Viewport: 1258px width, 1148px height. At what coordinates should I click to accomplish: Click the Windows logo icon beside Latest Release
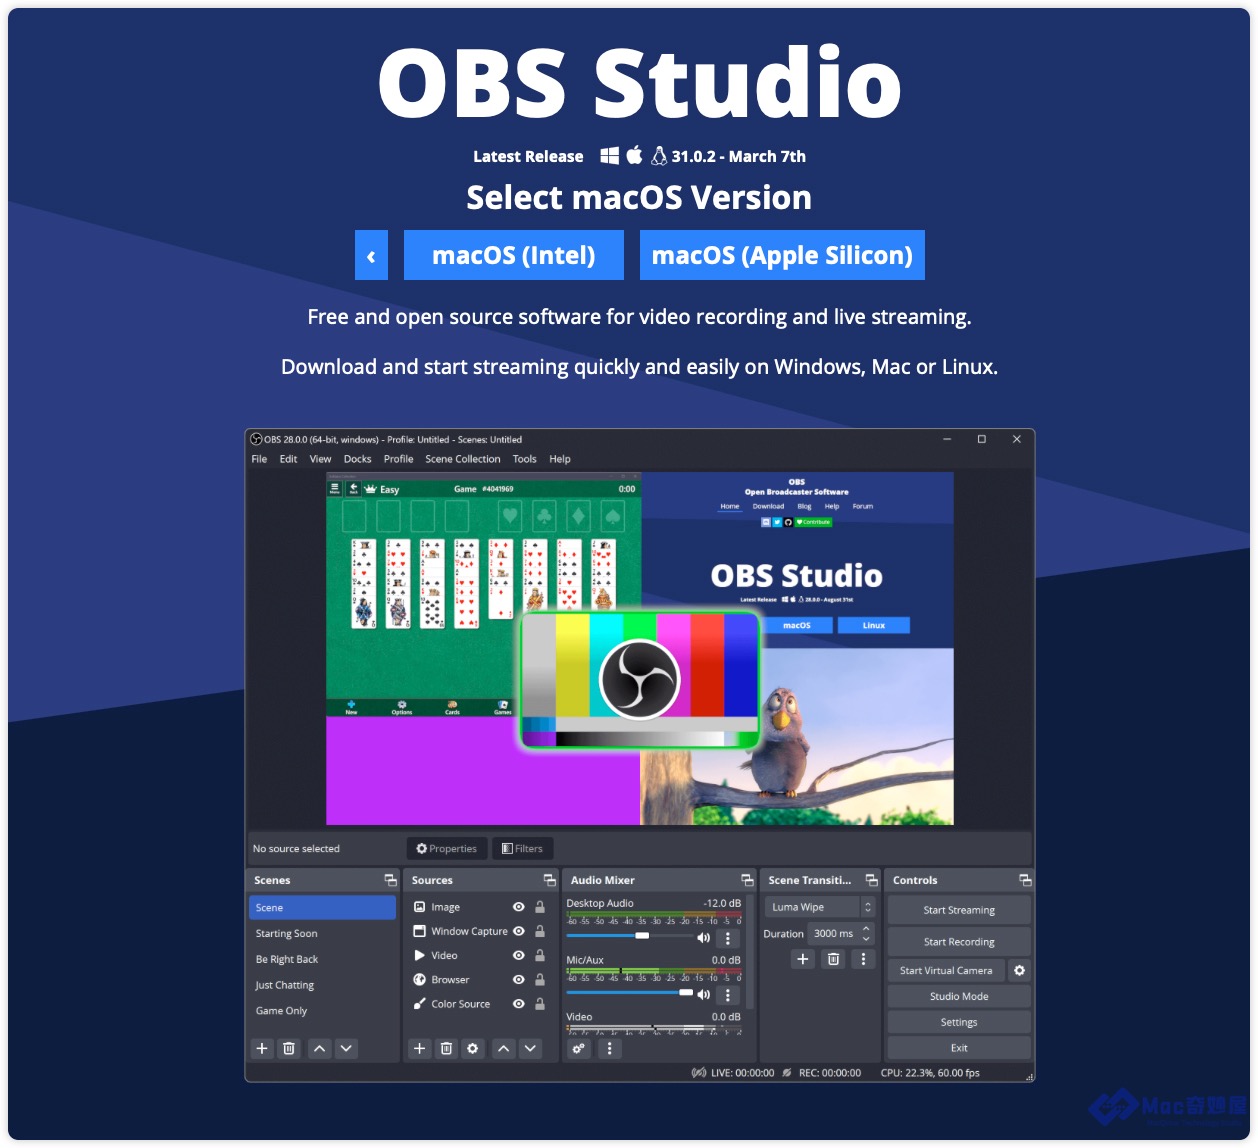[609, 156]
